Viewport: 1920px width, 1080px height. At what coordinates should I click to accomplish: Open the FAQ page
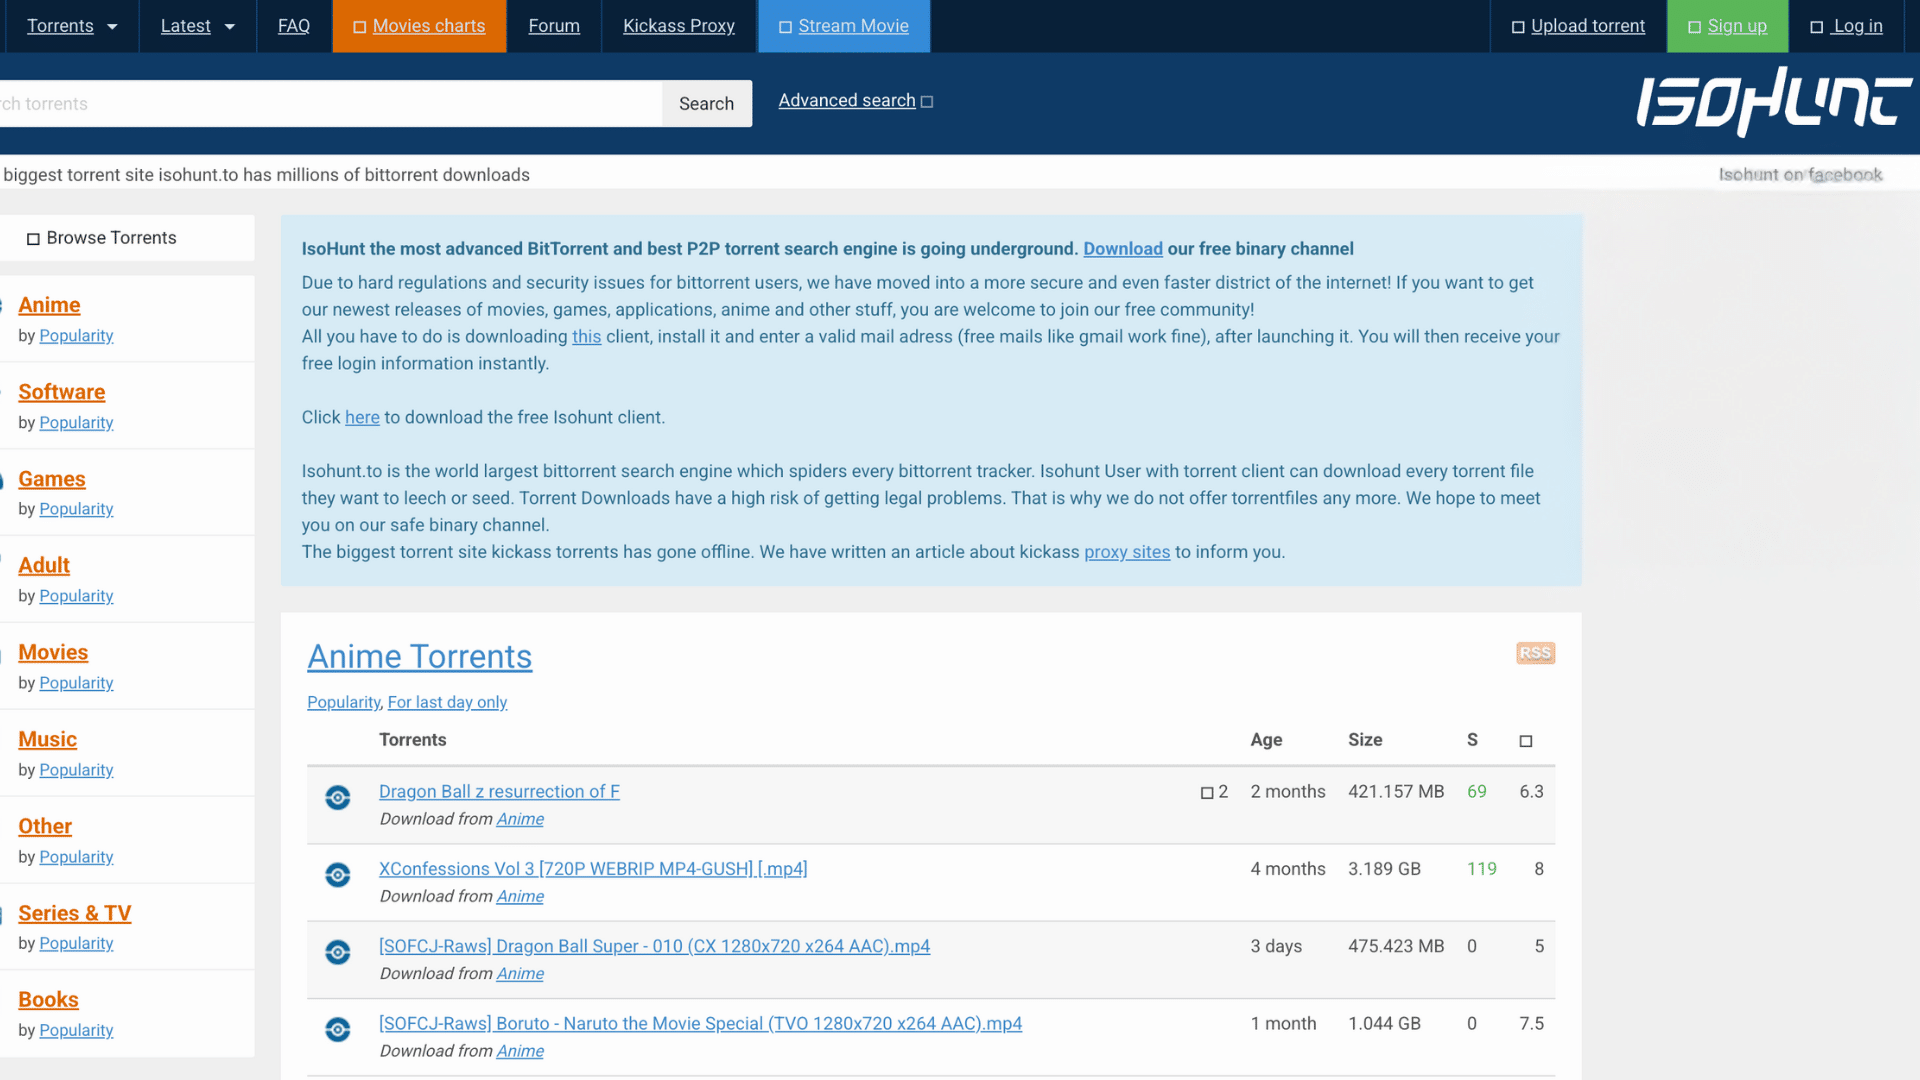pos(294,26)
